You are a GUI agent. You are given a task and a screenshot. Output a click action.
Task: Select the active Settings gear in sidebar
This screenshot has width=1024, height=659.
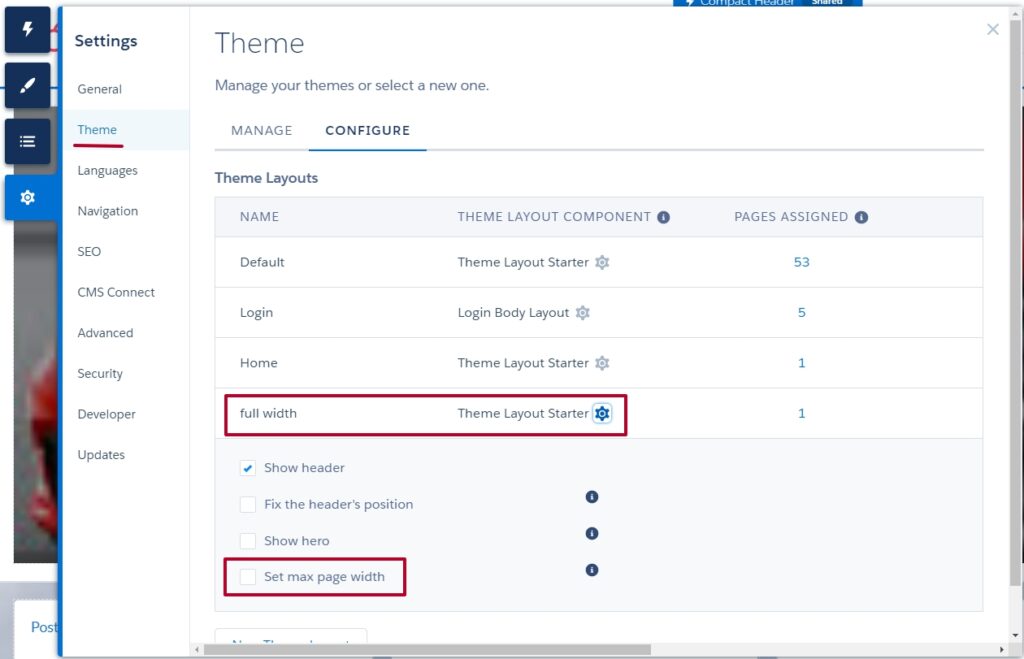tap(27, 197)
